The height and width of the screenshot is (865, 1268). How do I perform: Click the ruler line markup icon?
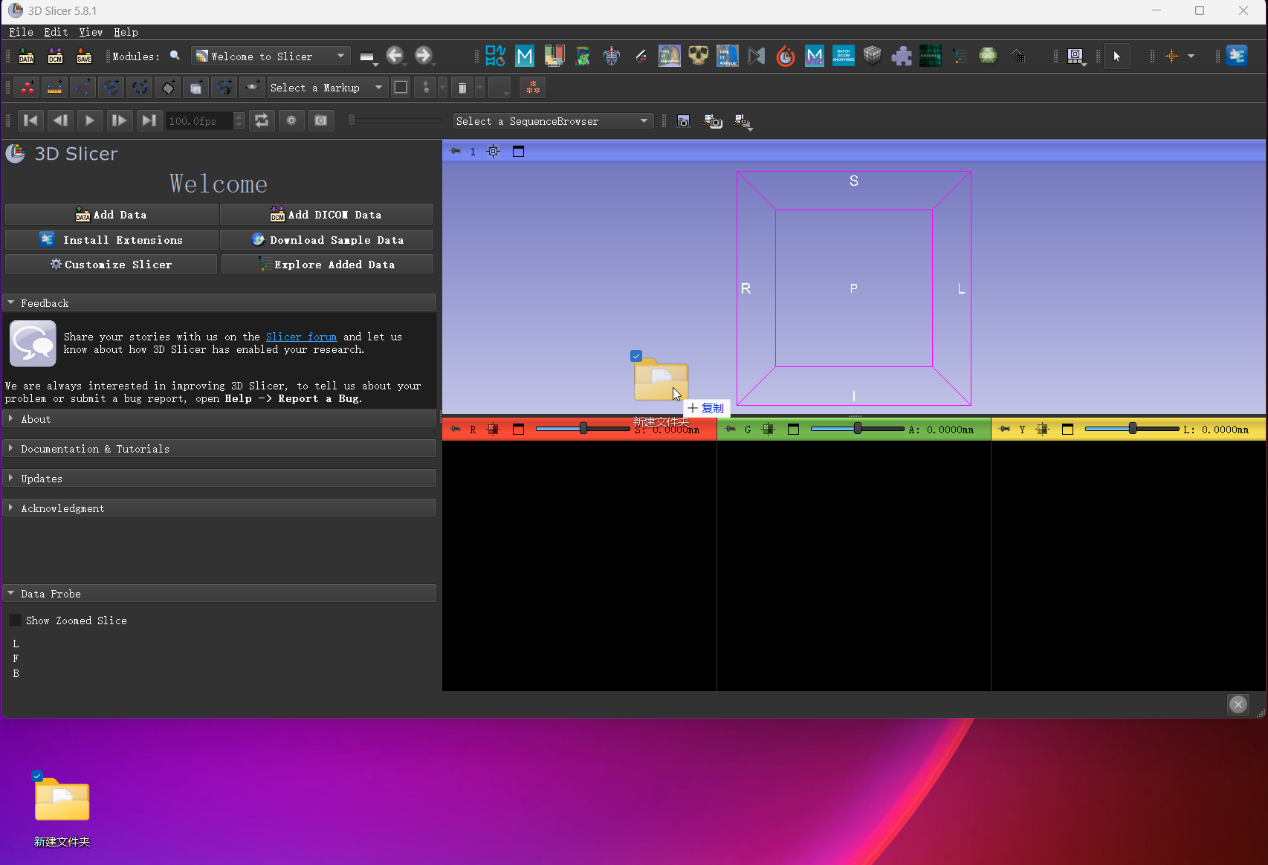tap(55, 88)
